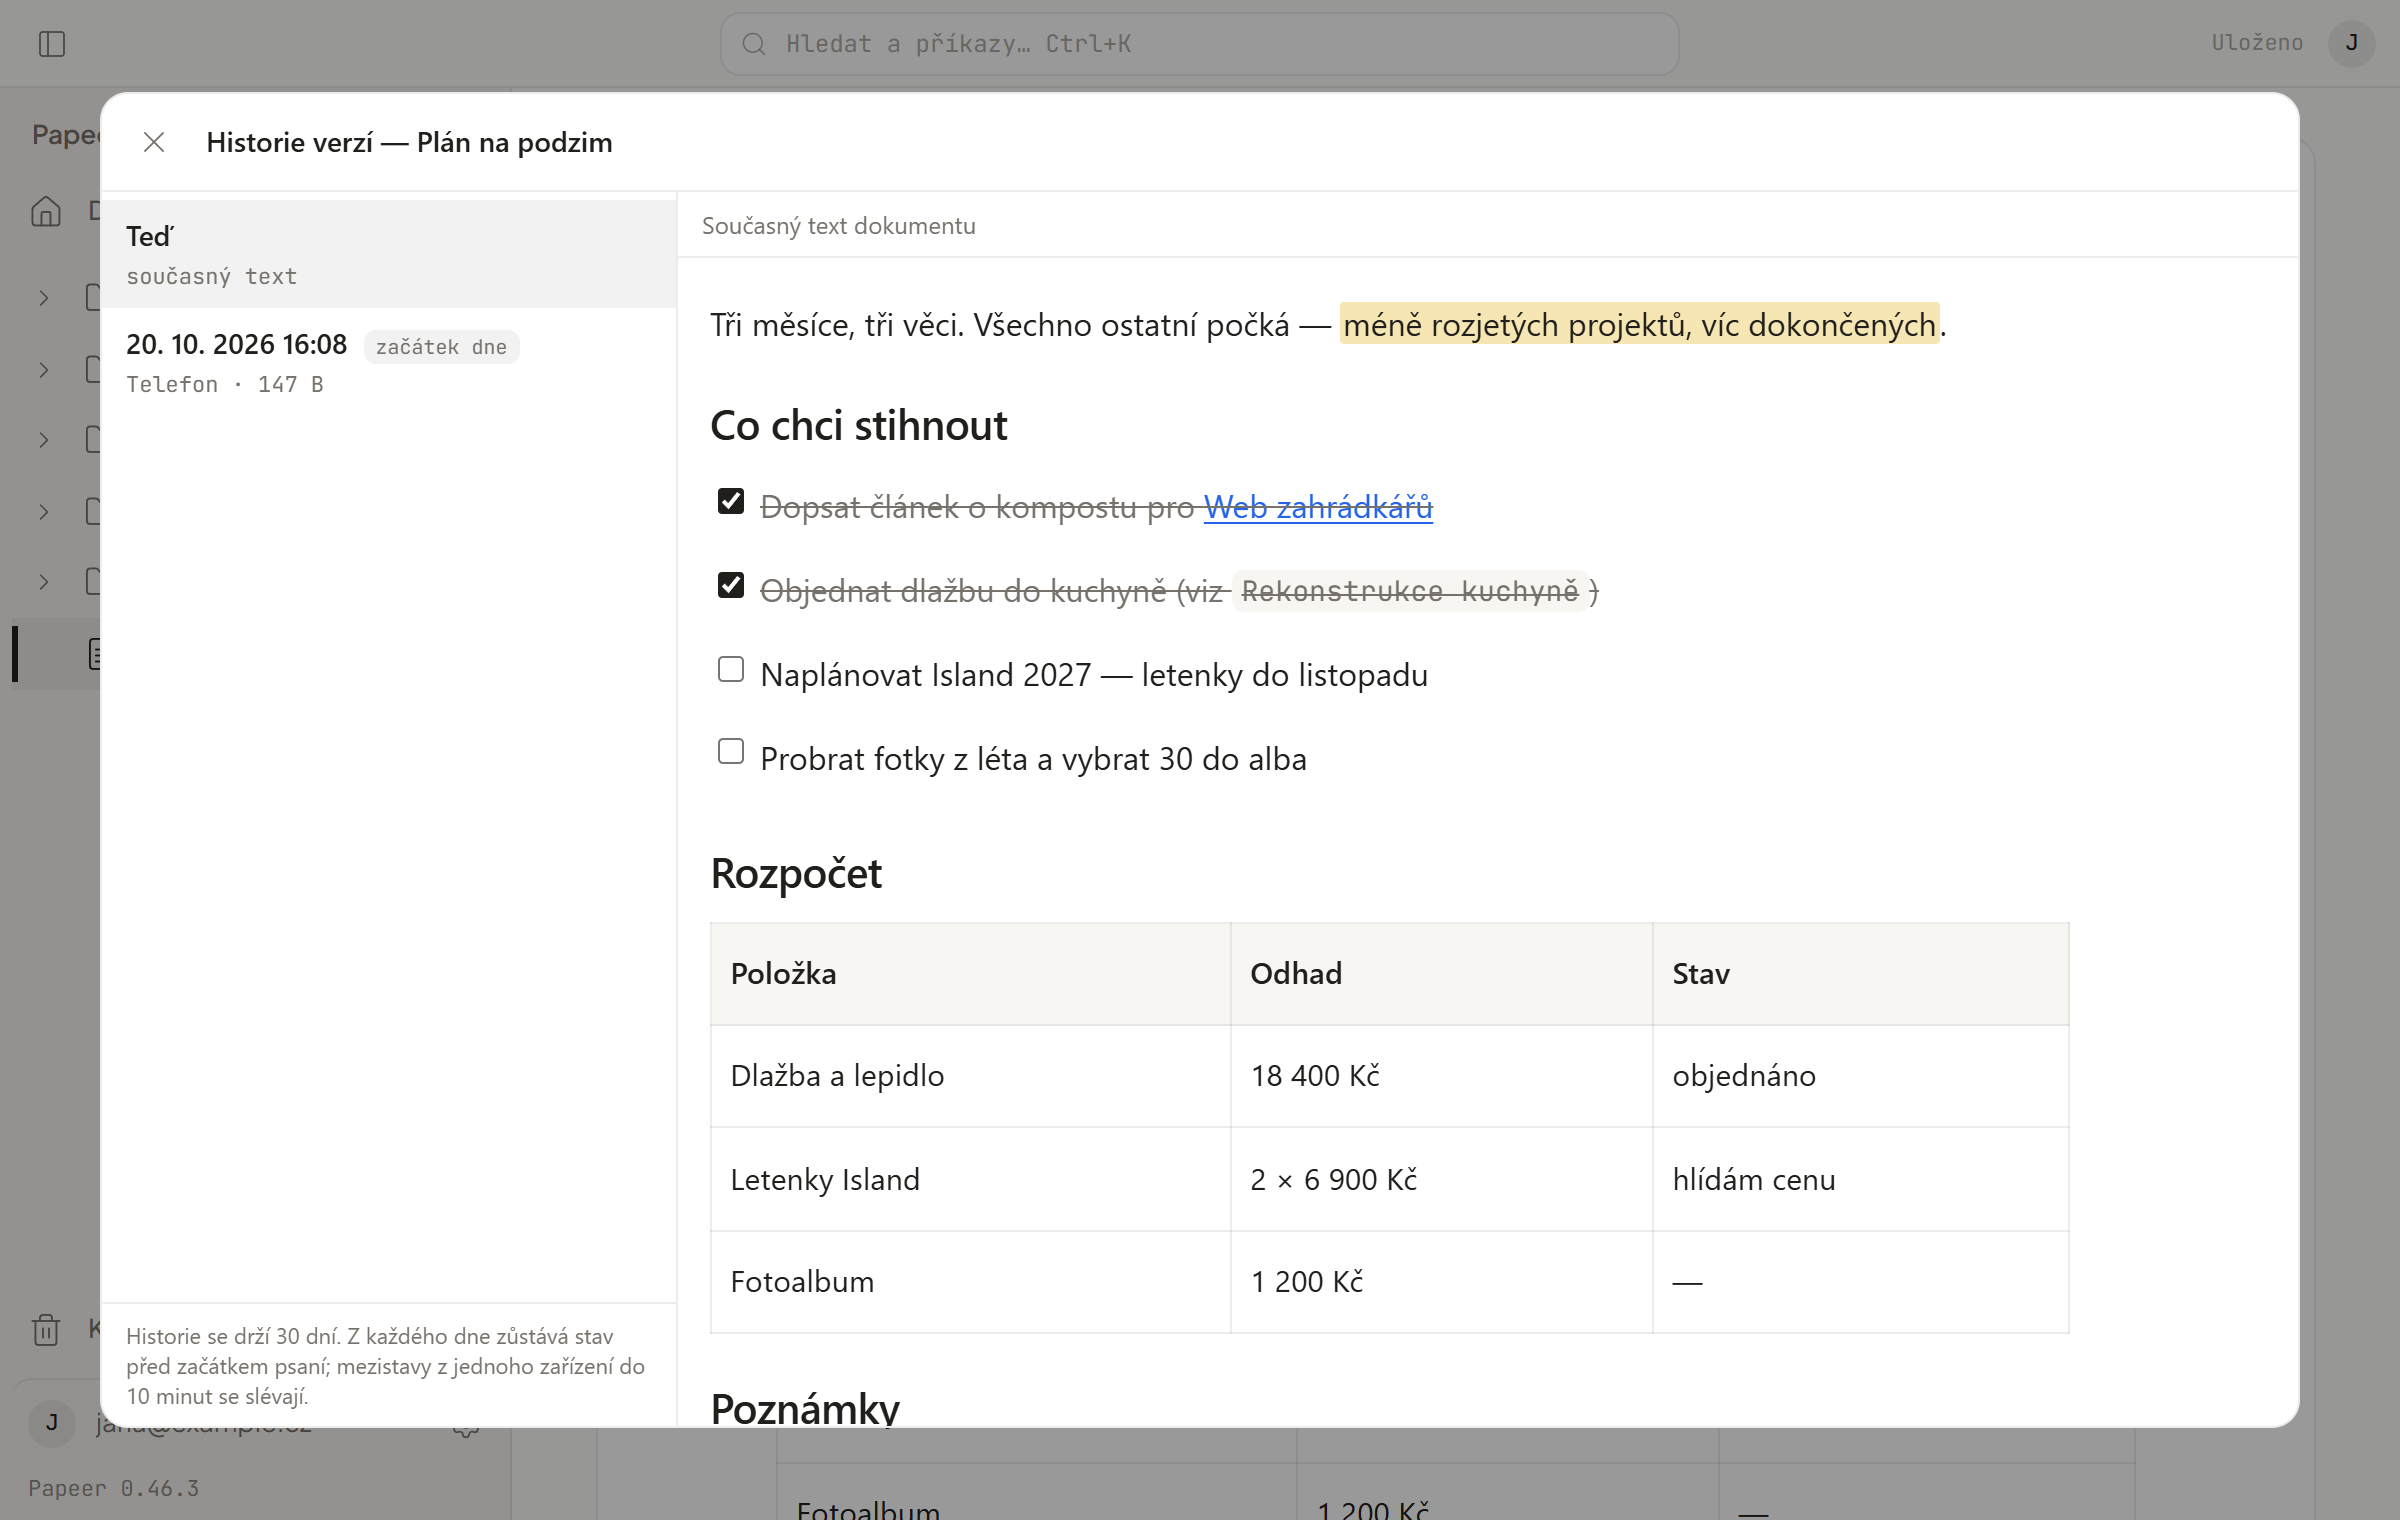Image resolution: width=2400 pixels, height=1520 pixels.
Task: Click the objednáno status cell
Action: (x=1860, y=1076)
